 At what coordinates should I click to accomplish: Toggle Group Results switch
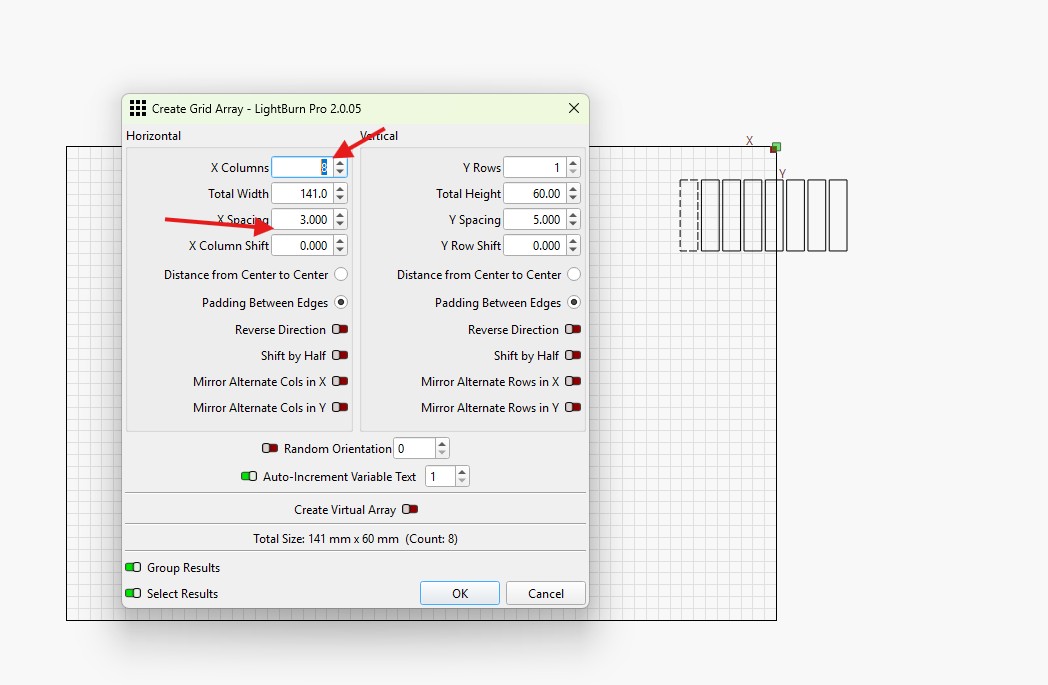tap(133, 567)
